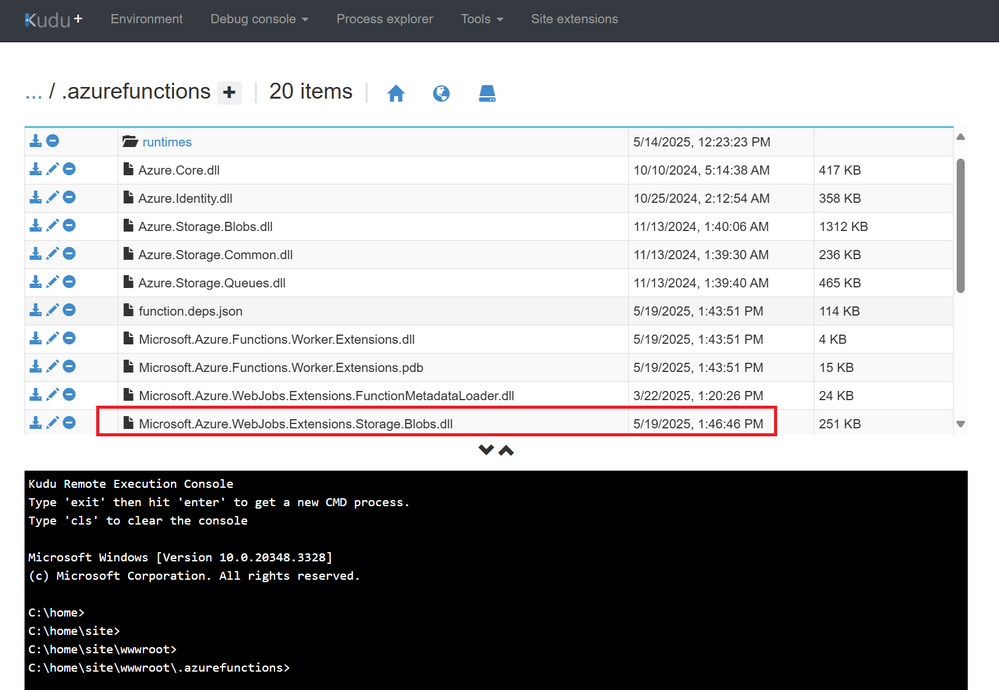Click file list scrollbar down arrow
The image size is (999, 690).
960,424
